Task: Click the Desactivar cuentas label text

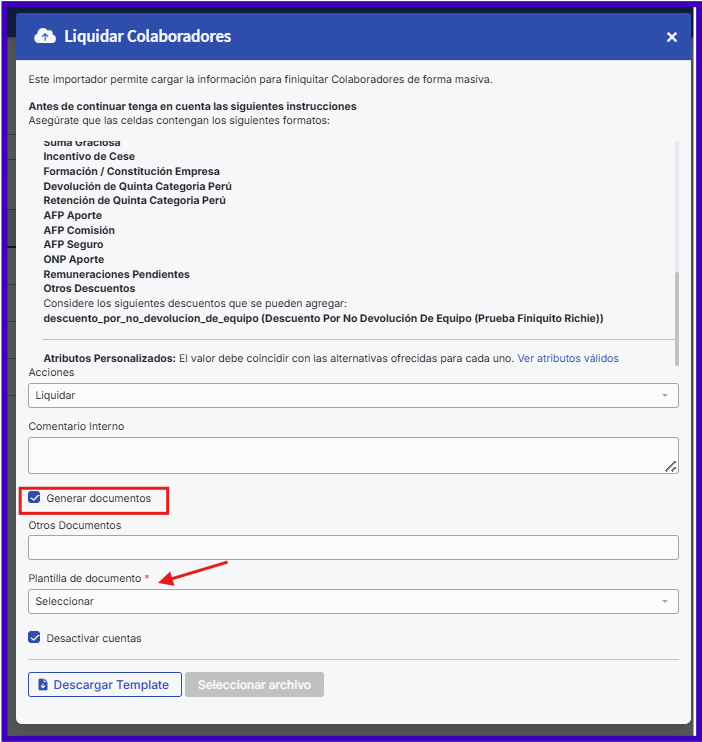Action: 93,638
